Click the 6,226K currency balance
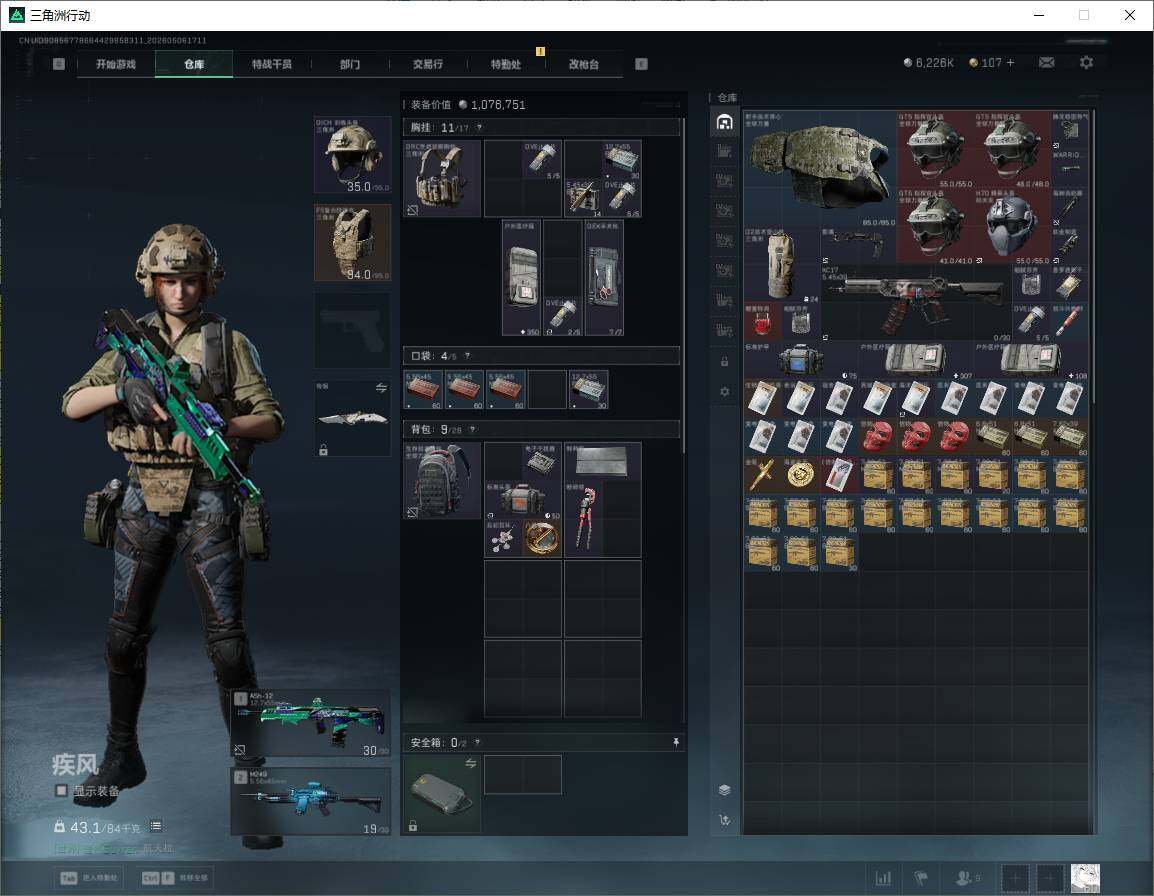1154x896 pixels. pyautogui.click(x=929, y=63)
